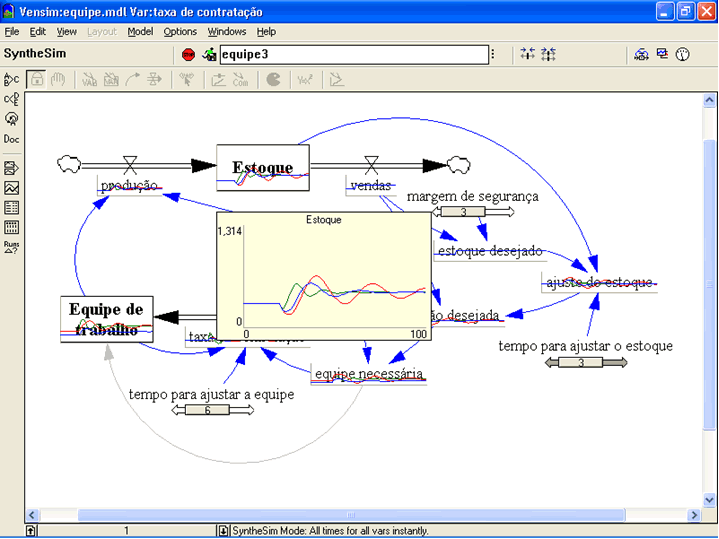Click tempo para ajustar o estoque slider
This screenshot has width=719, height=539.
pyautogui.click(x=585, y=362)
